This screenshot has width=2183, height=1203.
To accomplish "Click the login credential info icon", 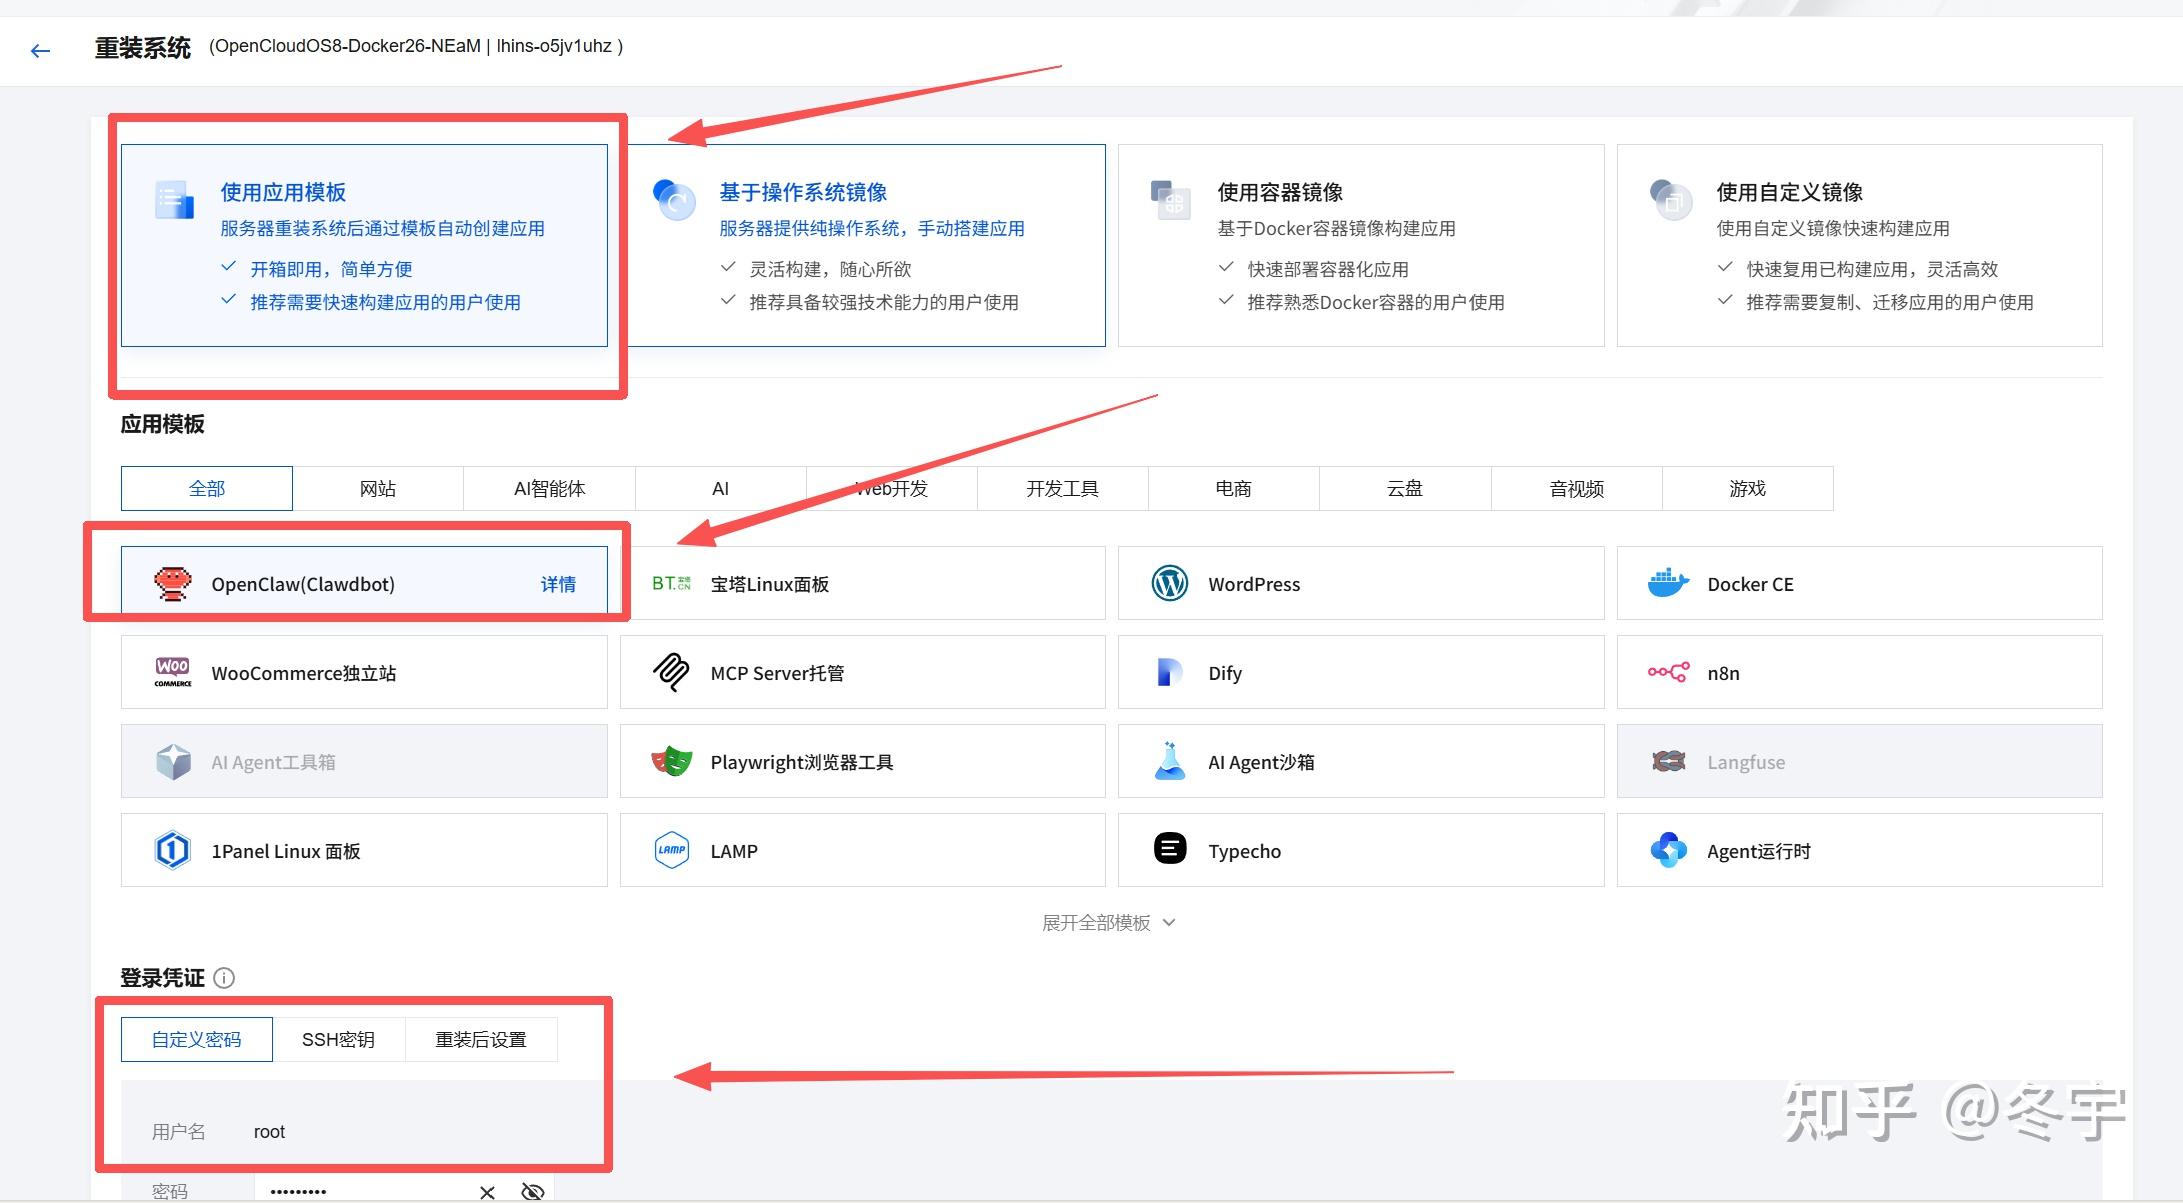I will 224,978.
